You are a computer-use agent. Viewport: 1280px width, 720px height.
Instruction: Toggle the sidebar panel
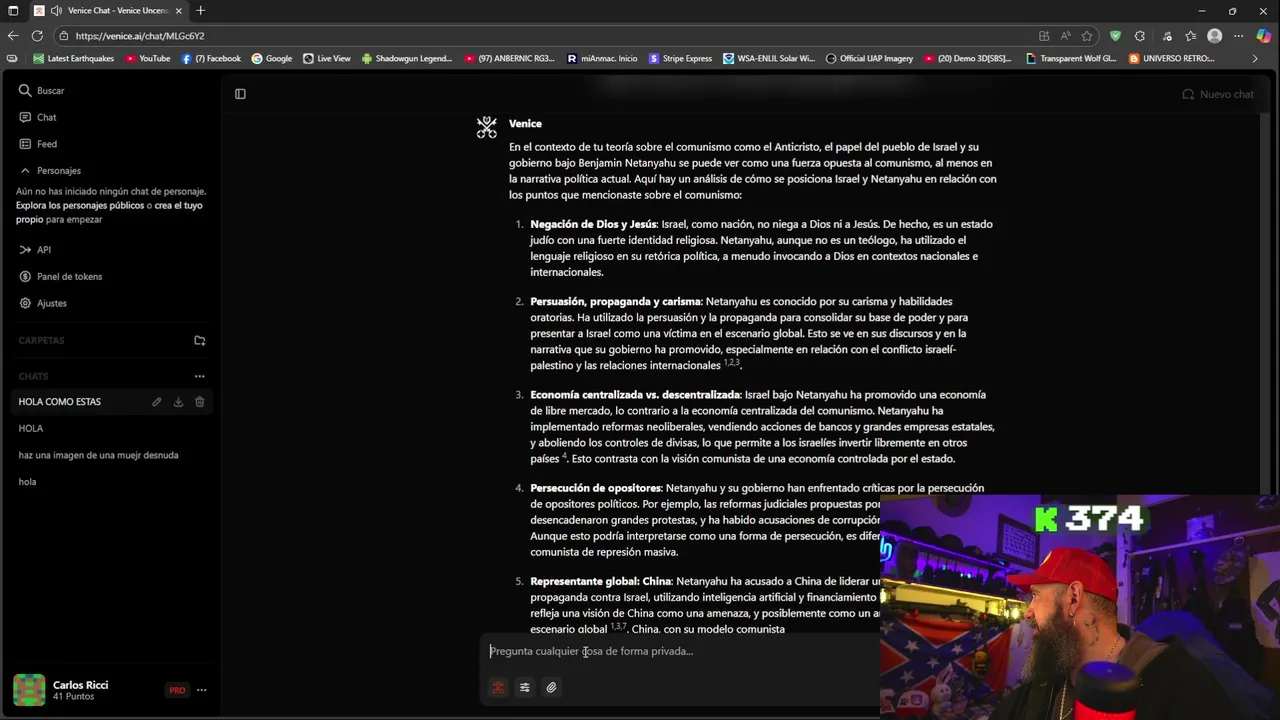240,94
